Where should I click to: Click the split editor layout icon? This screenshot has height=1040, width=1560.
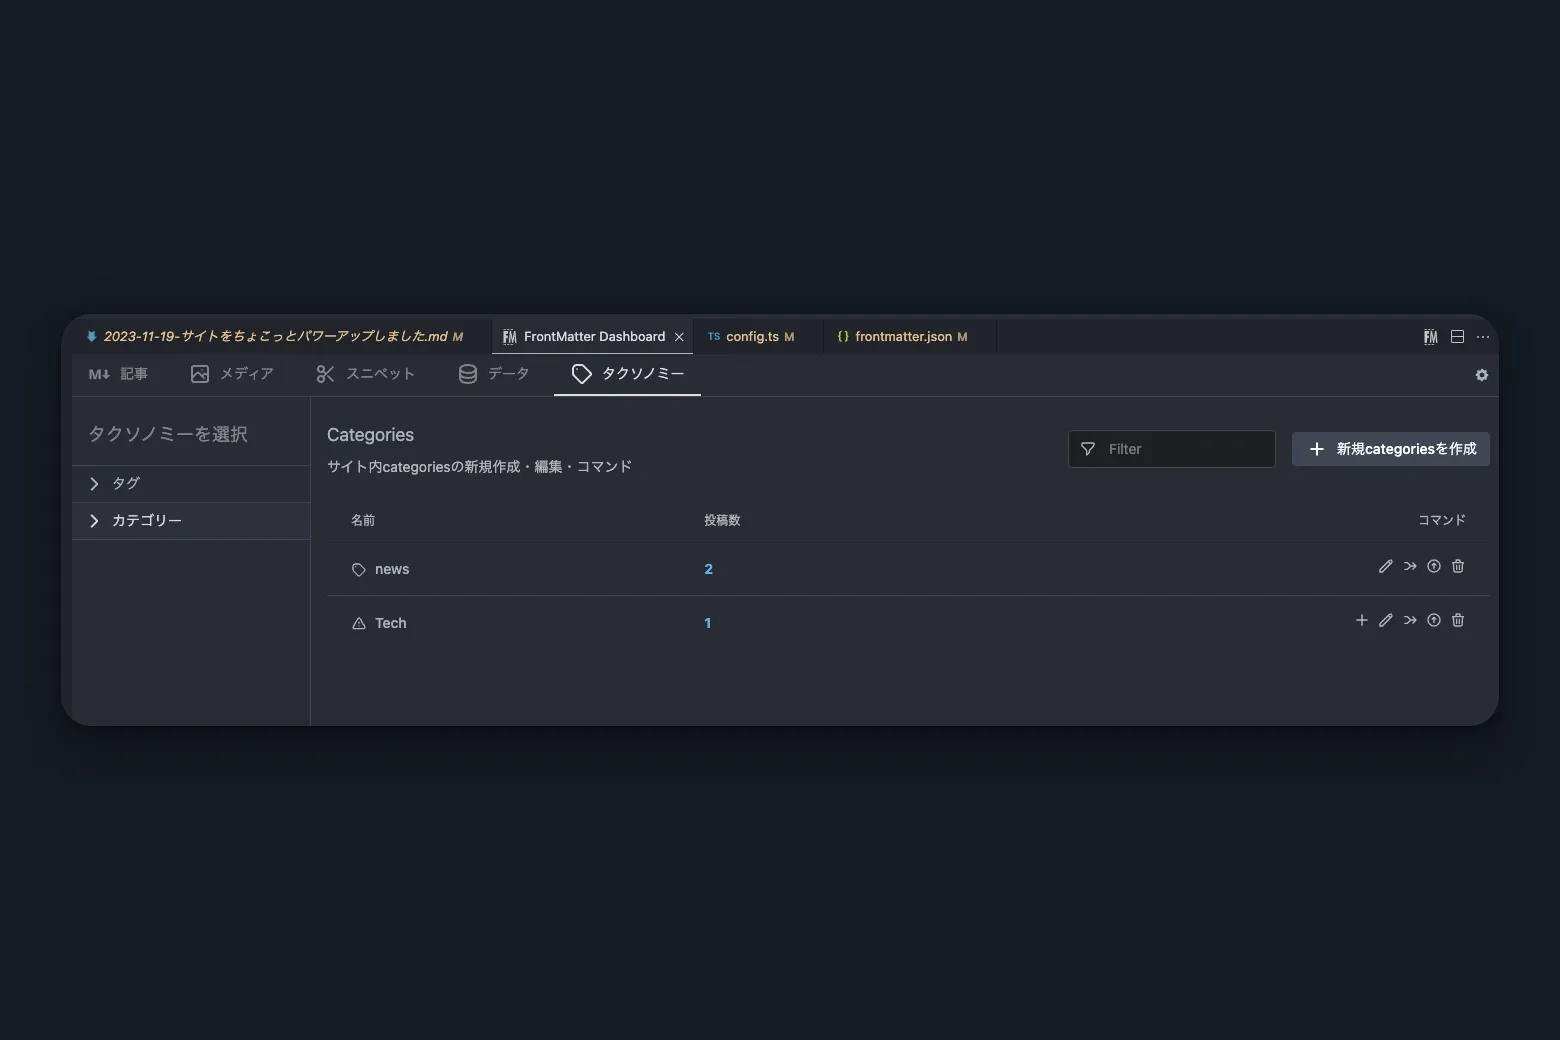[1457, 337]
